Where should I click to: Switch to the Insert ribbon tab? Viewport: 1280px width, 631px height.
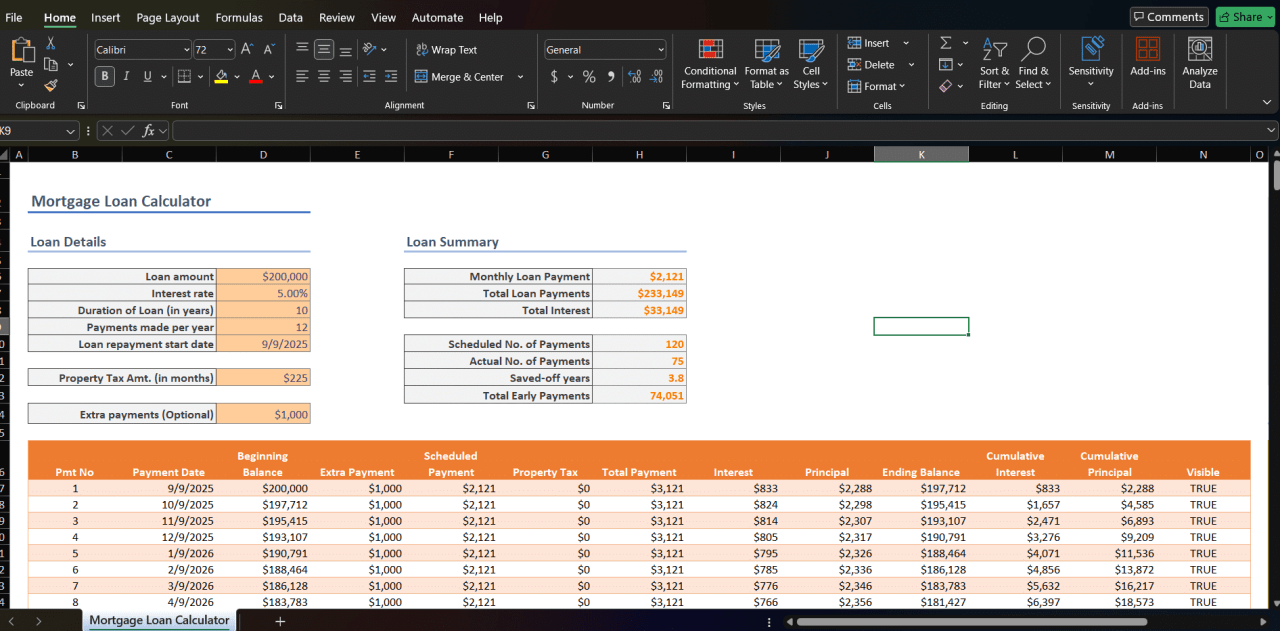[x=105, y=17]
